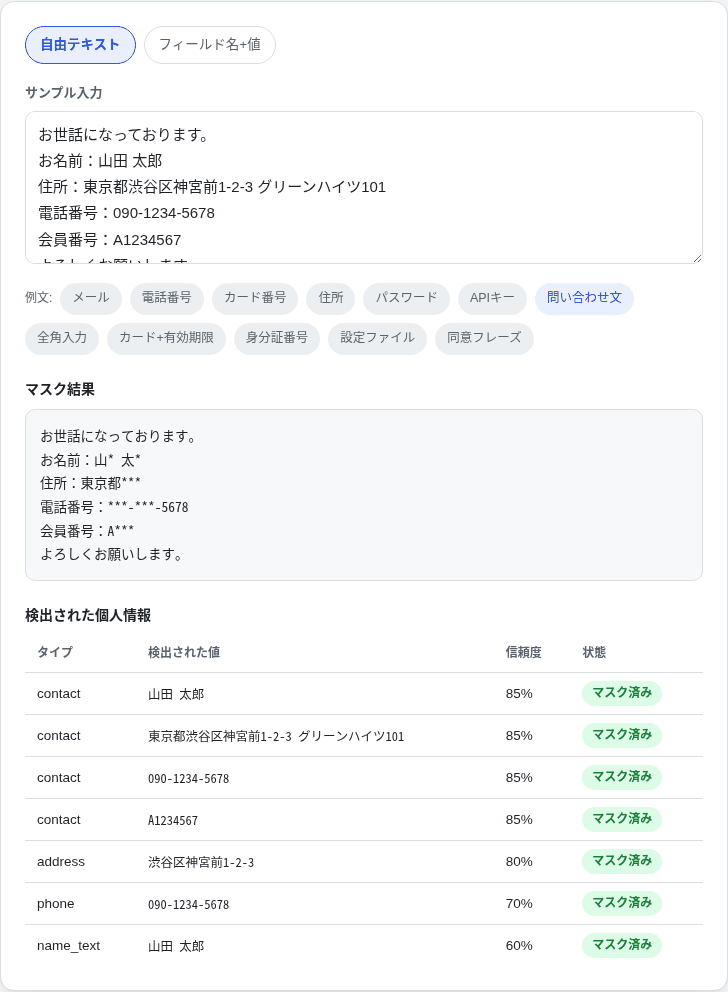
Task: Click the masked line 住所：東京都***
Action: pyautogui.click(x=90, y=483)
